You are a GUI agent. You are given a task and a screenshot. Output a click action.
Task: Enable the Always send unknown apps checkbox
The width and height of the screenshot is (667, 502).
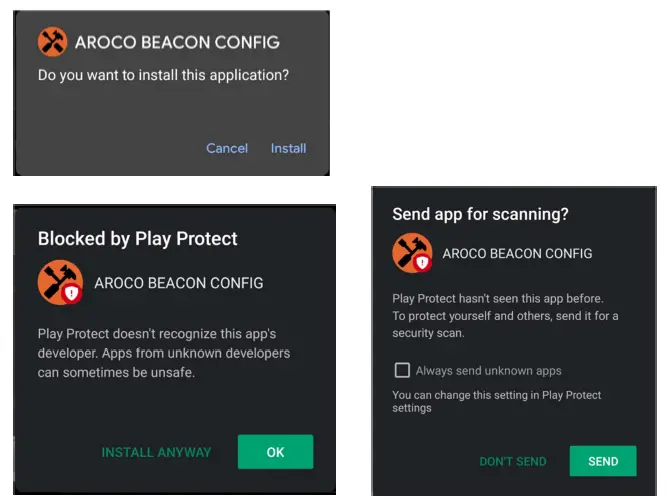click(401, 371)
